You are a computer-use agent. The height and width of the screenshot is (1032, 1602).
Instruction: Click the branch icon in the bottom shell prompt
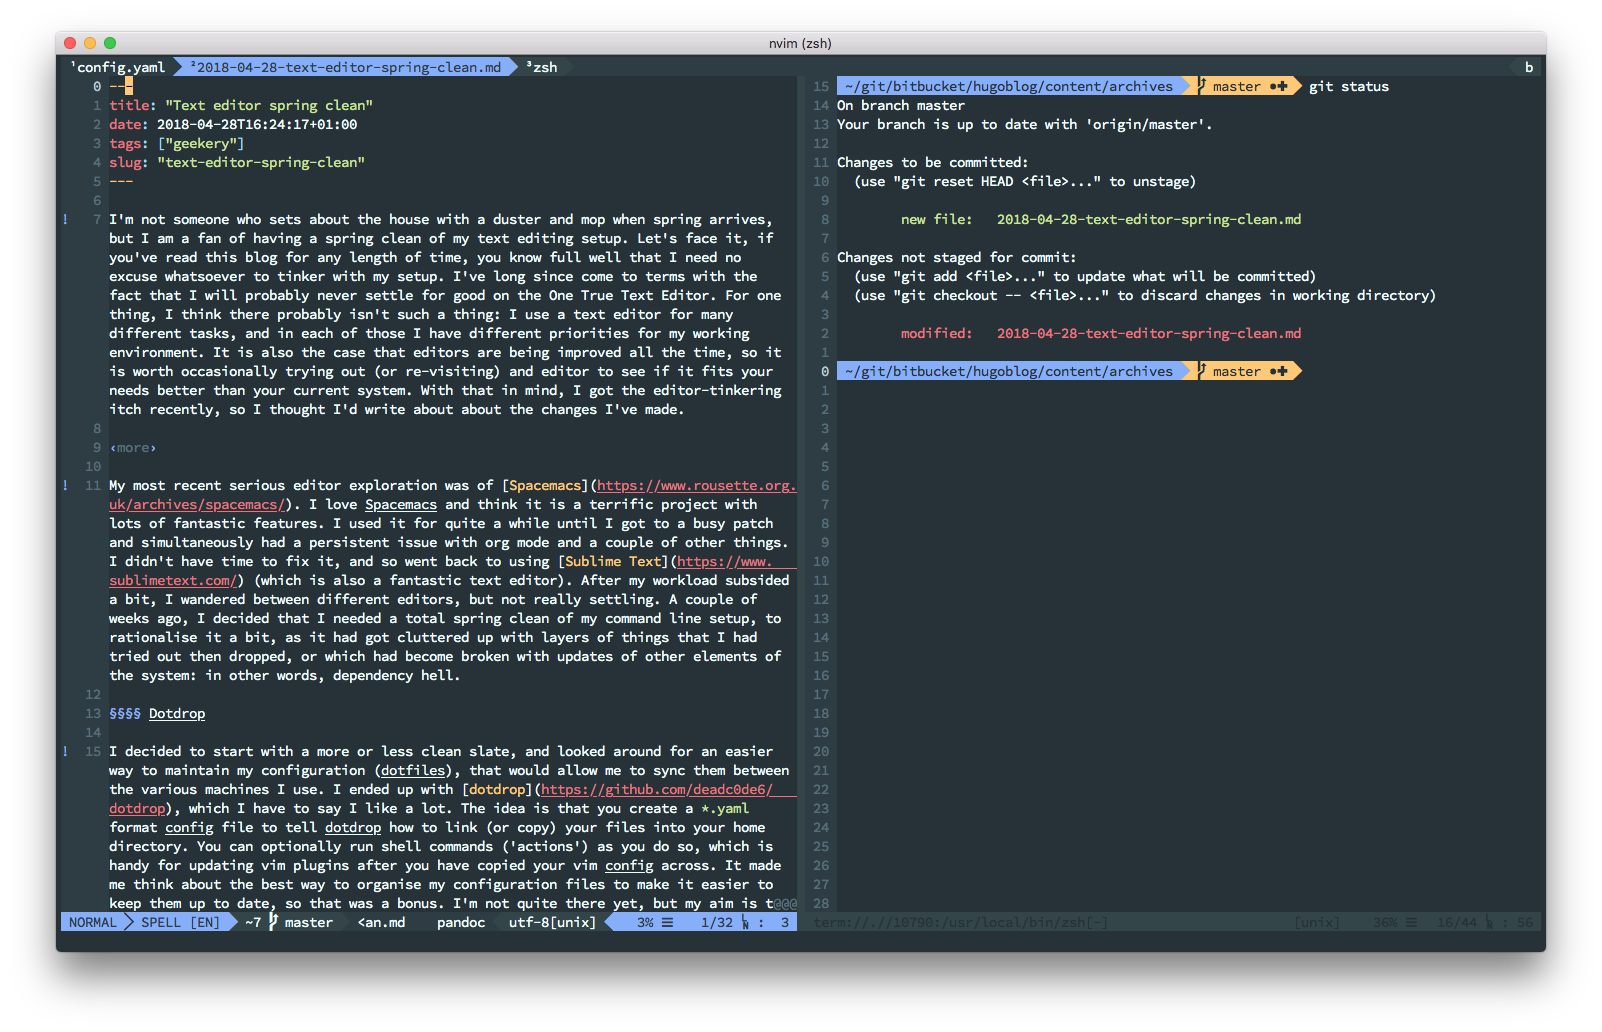[1201, 371]
